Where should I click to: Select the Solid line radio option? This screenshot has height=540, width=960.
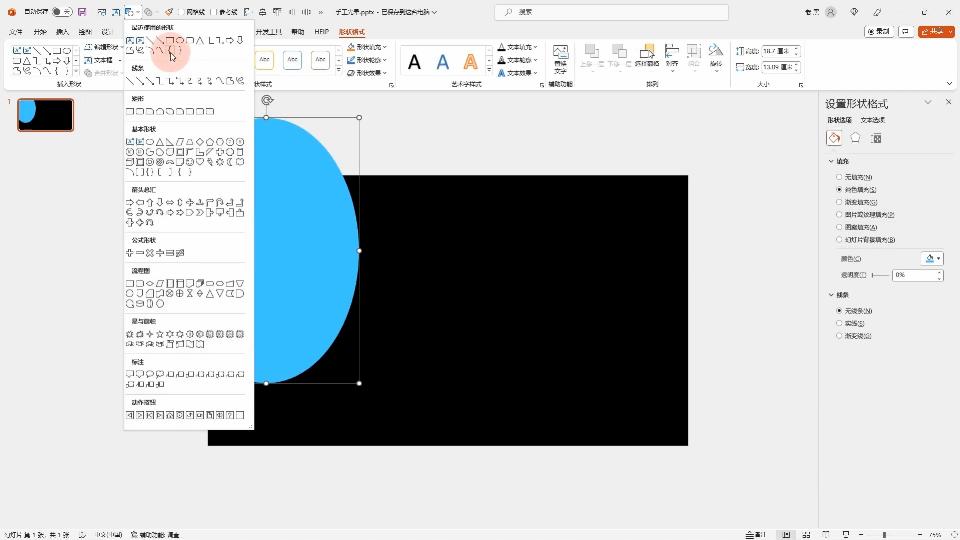point(839,323)
